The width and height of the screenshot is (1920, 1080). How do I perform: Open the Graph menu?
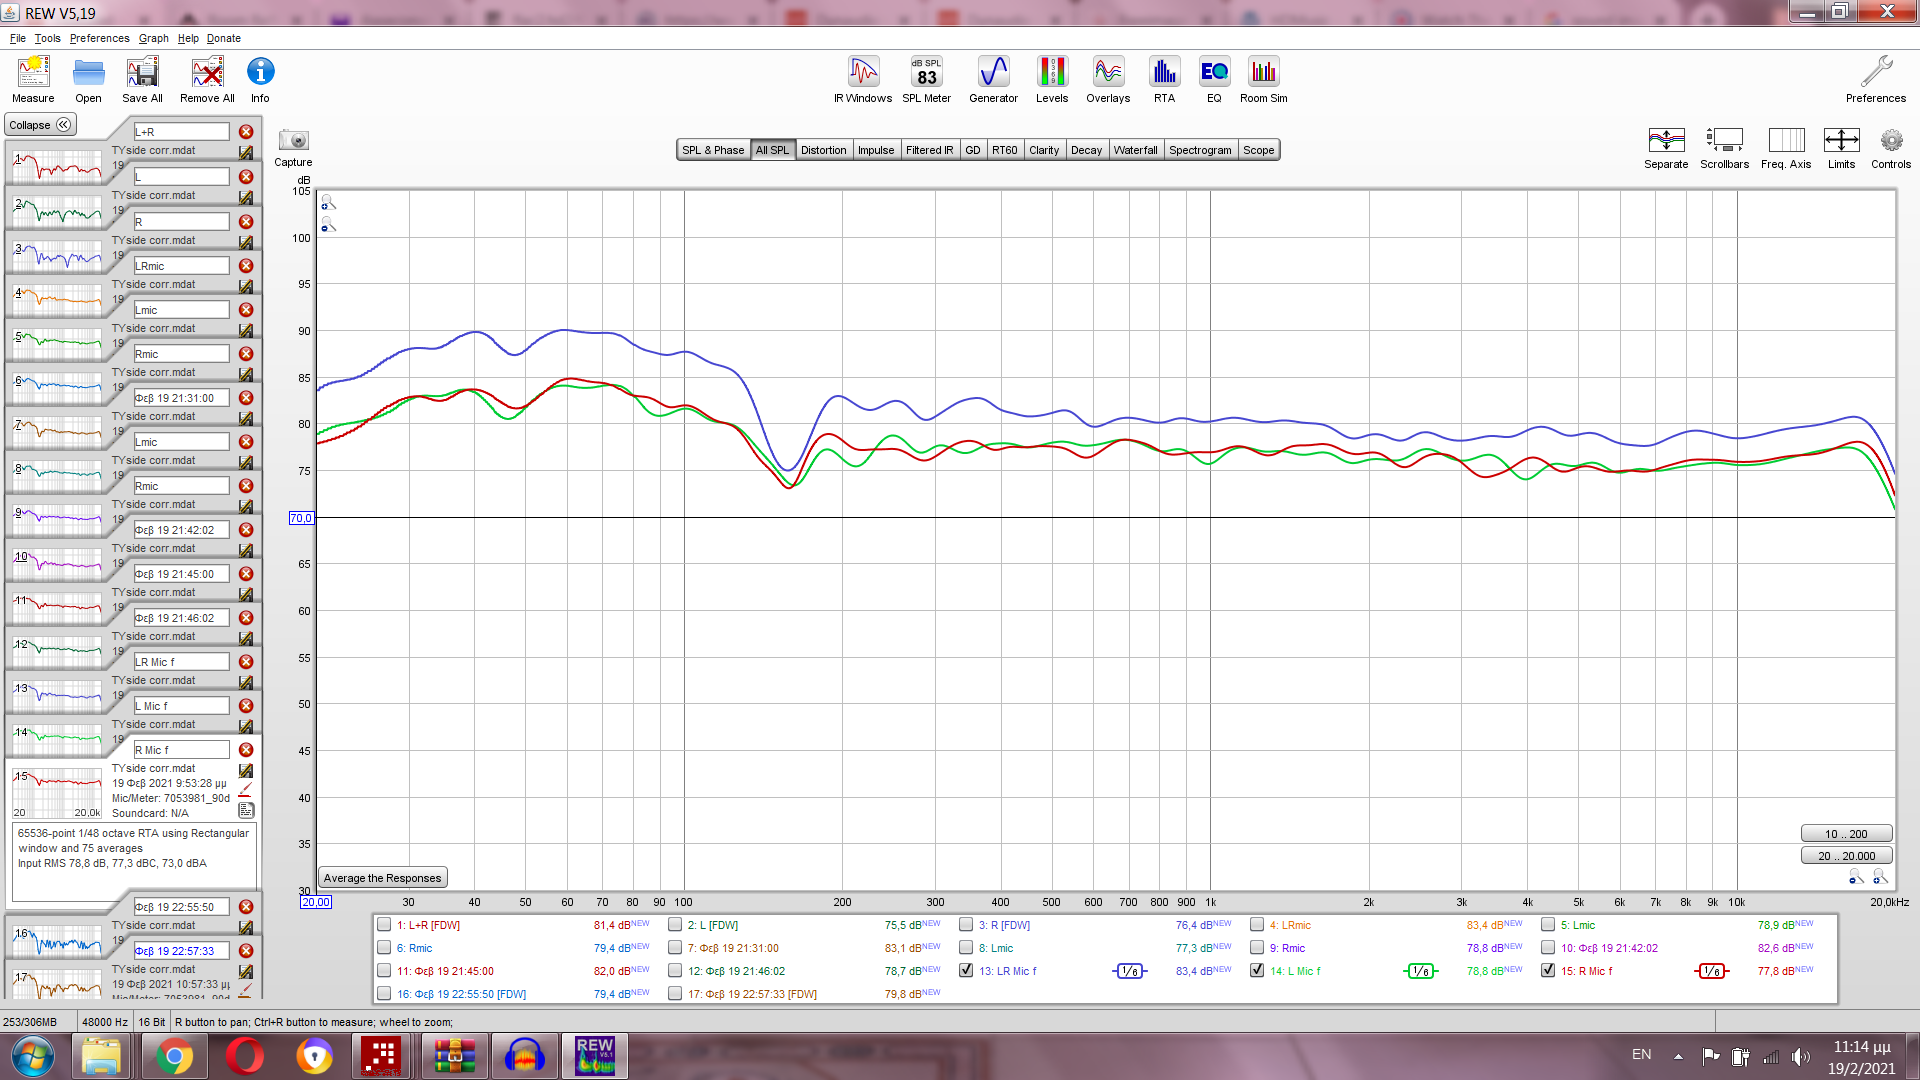click(x=153, y=38)
